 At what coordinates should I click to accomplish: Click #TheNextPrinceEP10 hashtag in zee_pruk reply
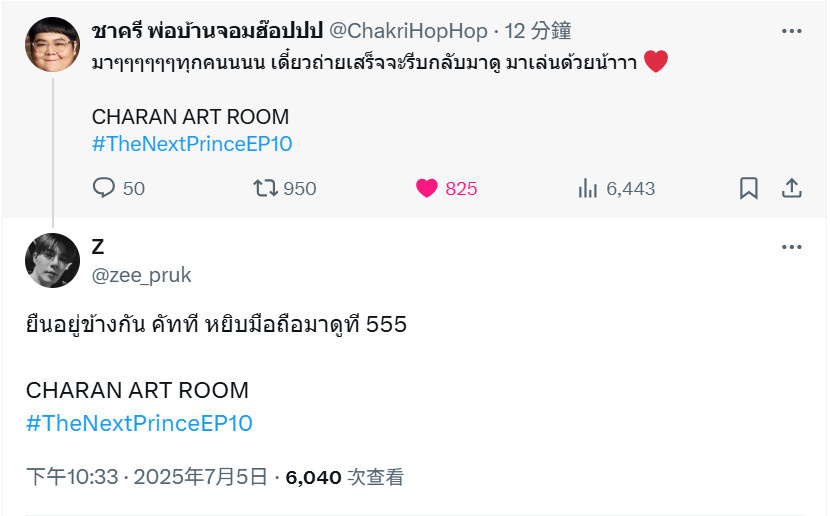pos(139,423)
